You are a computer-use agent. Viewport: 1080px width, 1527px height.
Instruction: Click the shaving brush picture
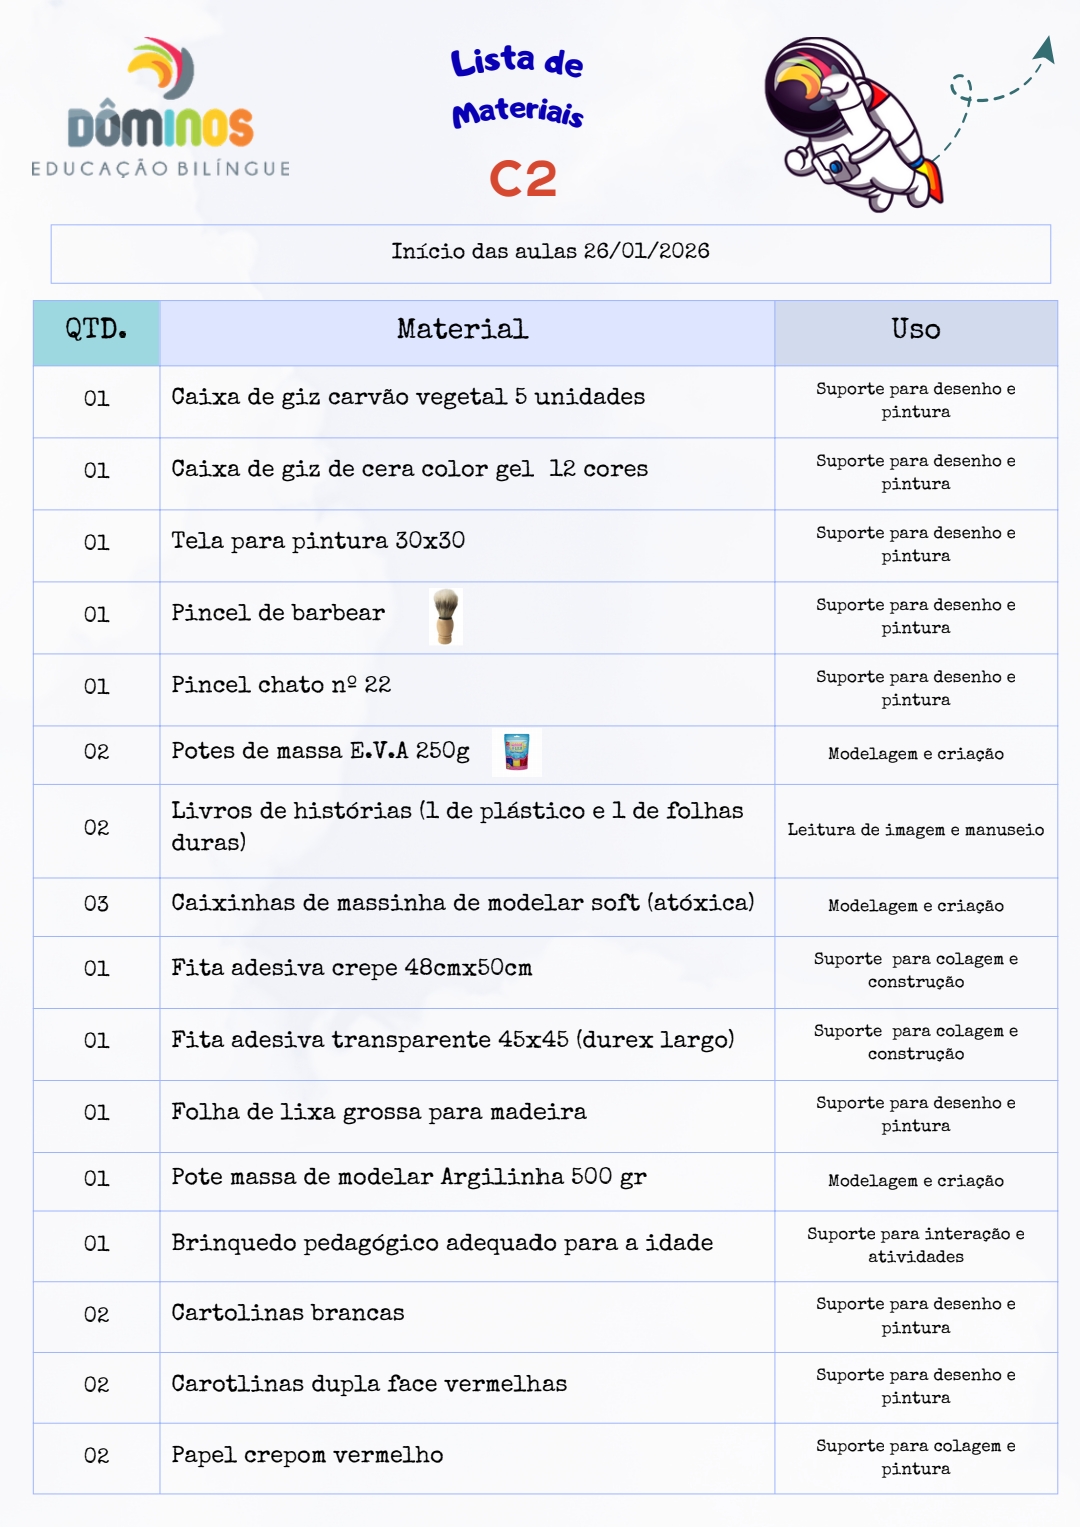pos(445,616)
